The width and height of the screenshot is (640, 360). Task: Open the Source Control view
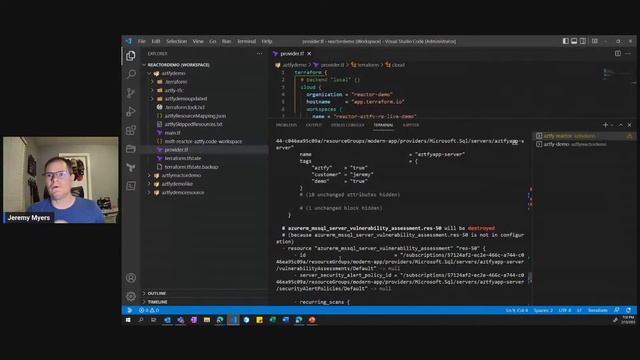(x=131, y=93)
